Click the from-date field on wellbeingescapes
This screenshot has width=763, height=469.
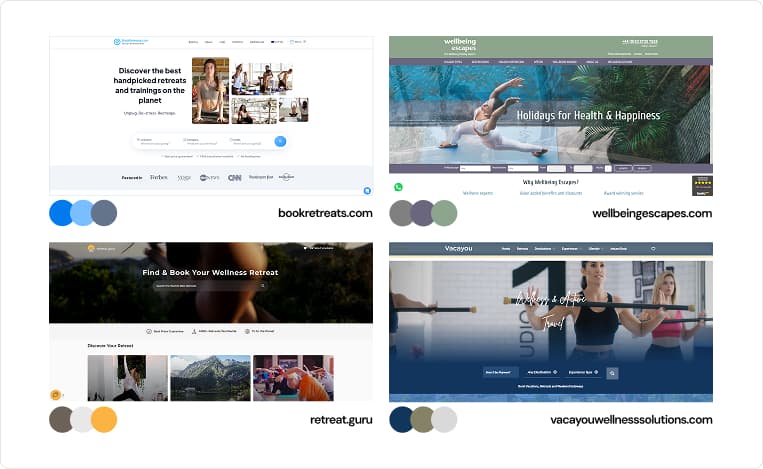(556, 168)
